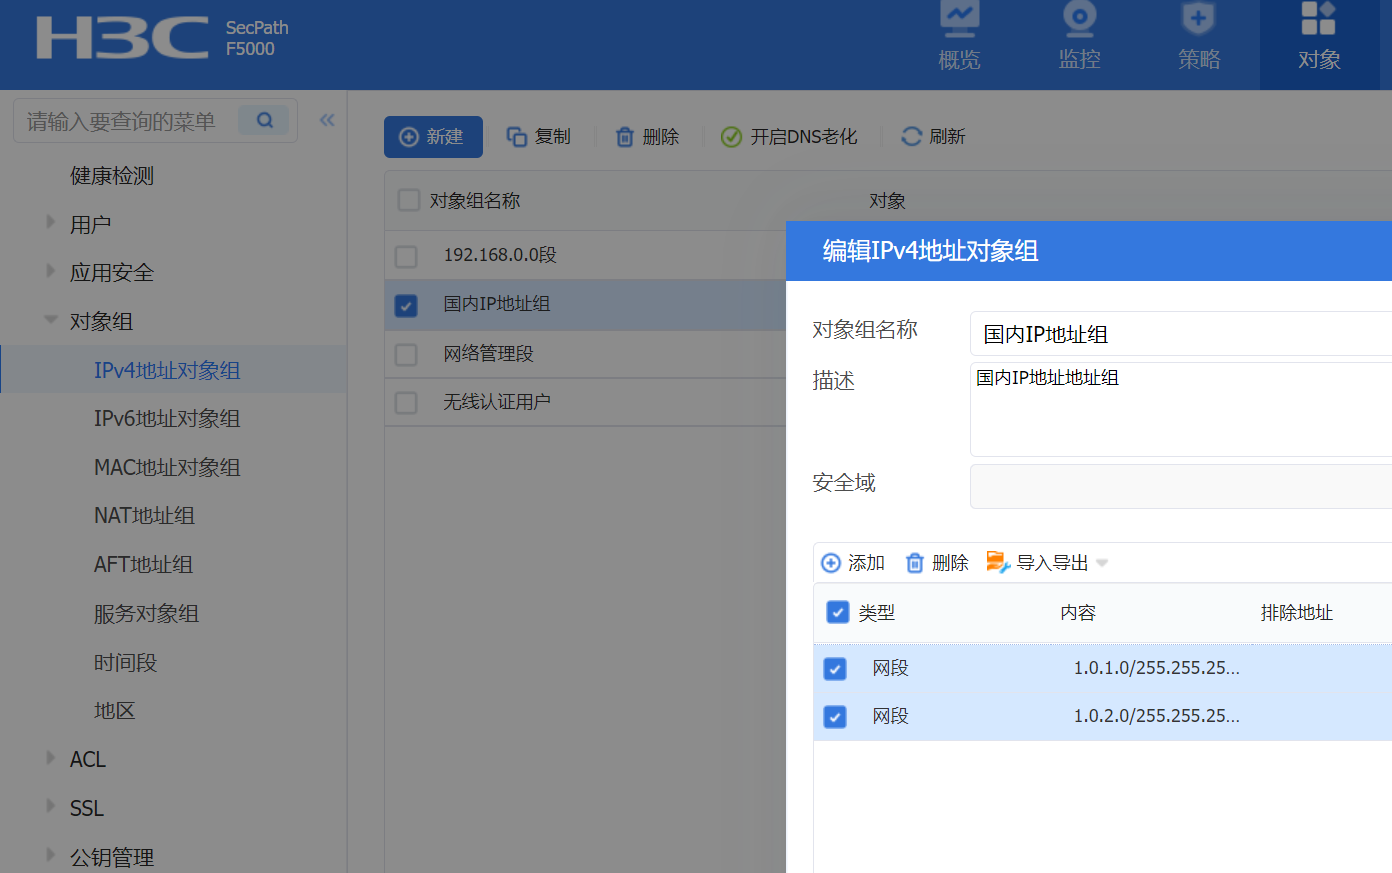Uncheck the 1.0.1.0 网段 entry checkbox
This screenshot has width=1392, height=873.
(835, 668)
